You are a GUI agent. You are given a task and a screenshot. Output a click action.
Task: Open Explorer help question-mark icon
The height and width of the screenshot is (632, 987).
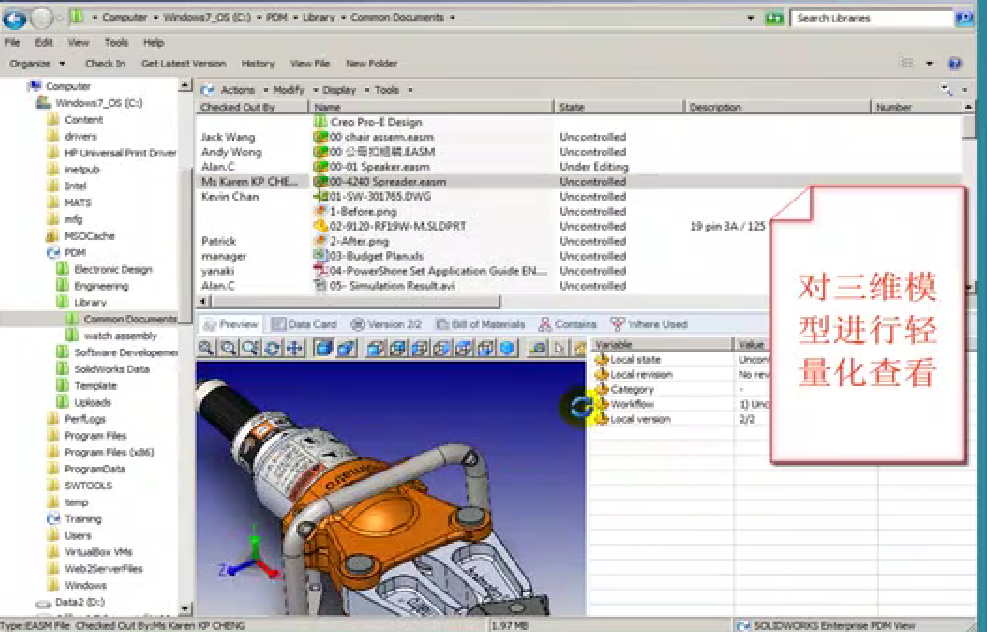coord(955,63)
